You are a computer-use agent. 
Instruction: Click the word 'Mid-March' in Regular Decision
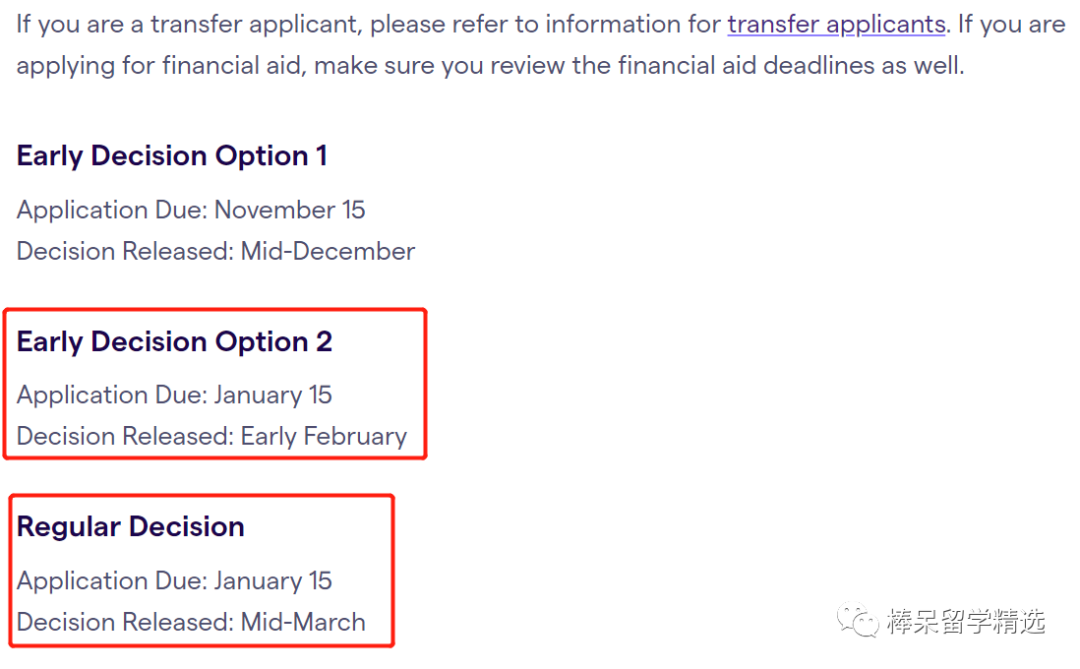pyautogui.click(x=303, y=622)
